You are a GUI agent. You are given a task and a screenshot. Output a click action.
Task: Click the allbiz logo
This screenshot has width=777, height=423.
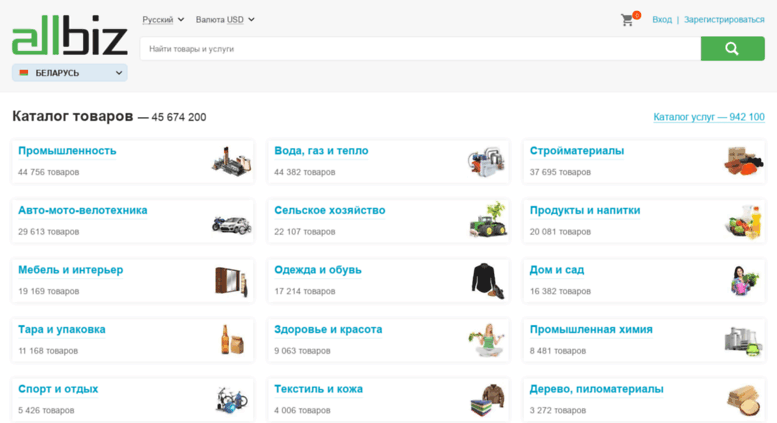coord(70,35)
